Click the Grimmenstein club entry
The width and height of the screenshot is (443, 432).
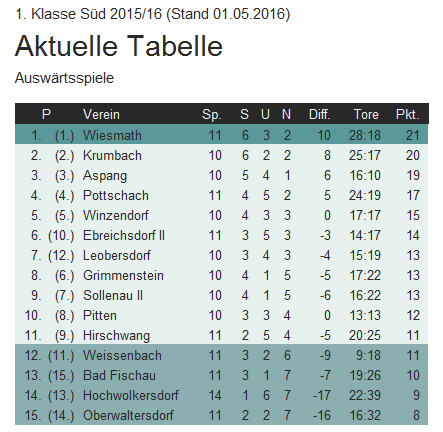pos(123,275)
